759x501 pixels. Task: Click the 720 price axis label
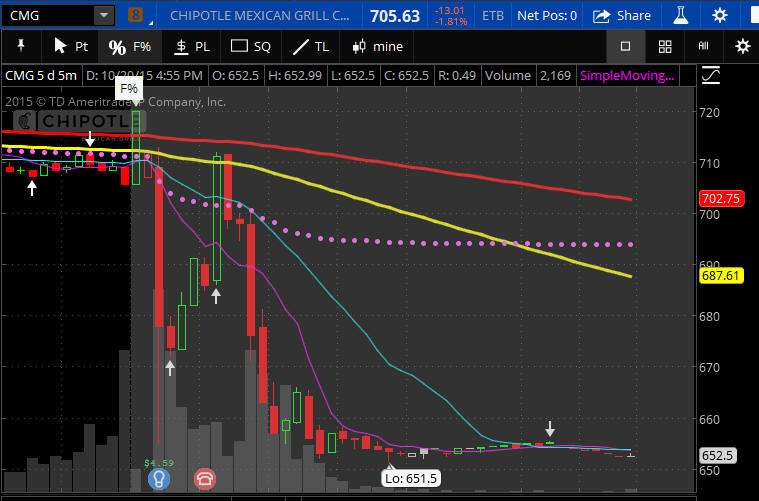tap(709, 112)
